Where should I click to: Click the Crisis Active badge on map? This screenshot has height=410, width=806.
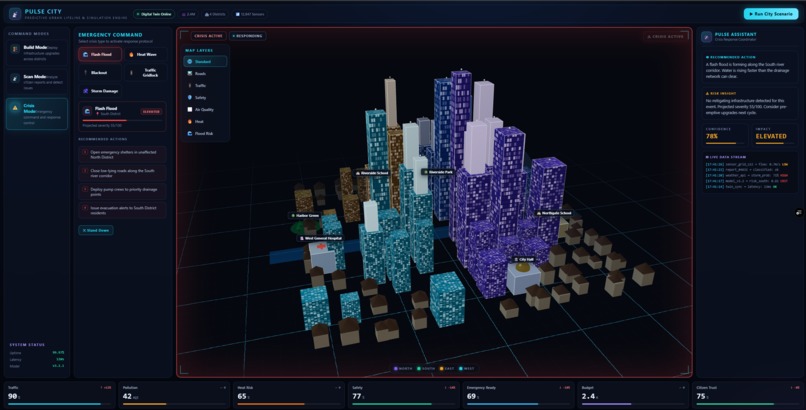208,36
